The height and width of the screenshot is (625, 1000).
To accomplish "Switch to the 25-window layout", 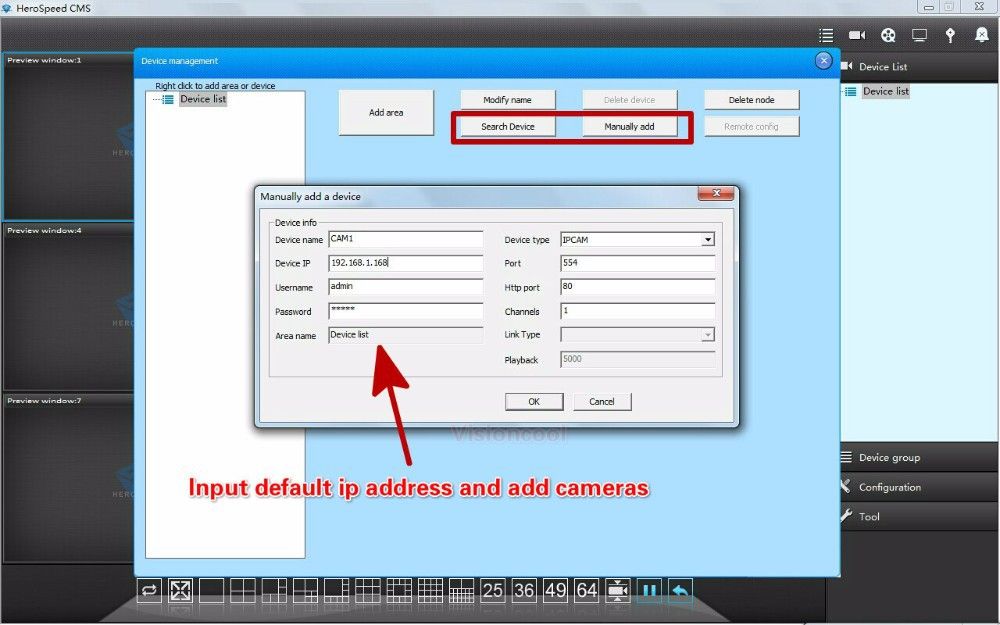I will click(493, 591).
